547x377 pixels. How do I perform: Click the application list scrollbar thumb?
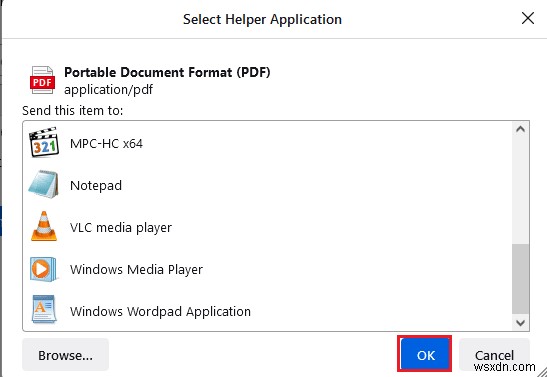pyautogui.click(x=520, y=279)
